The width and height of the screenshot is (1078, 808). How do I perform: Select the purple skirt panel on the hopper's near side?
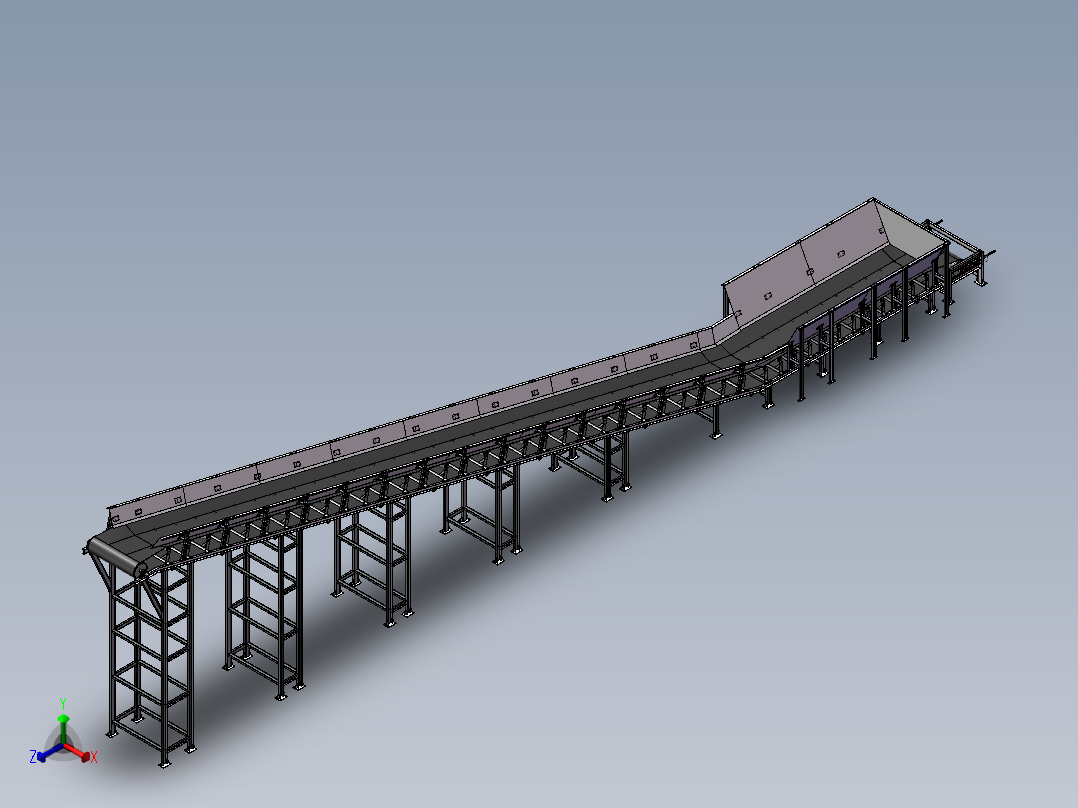click(850, 312)
